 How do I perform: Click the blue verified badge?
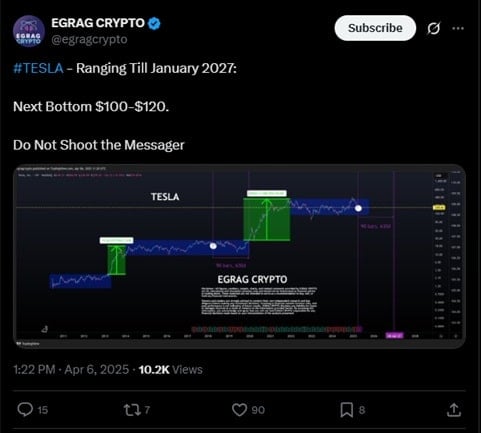tap(154, 23)
